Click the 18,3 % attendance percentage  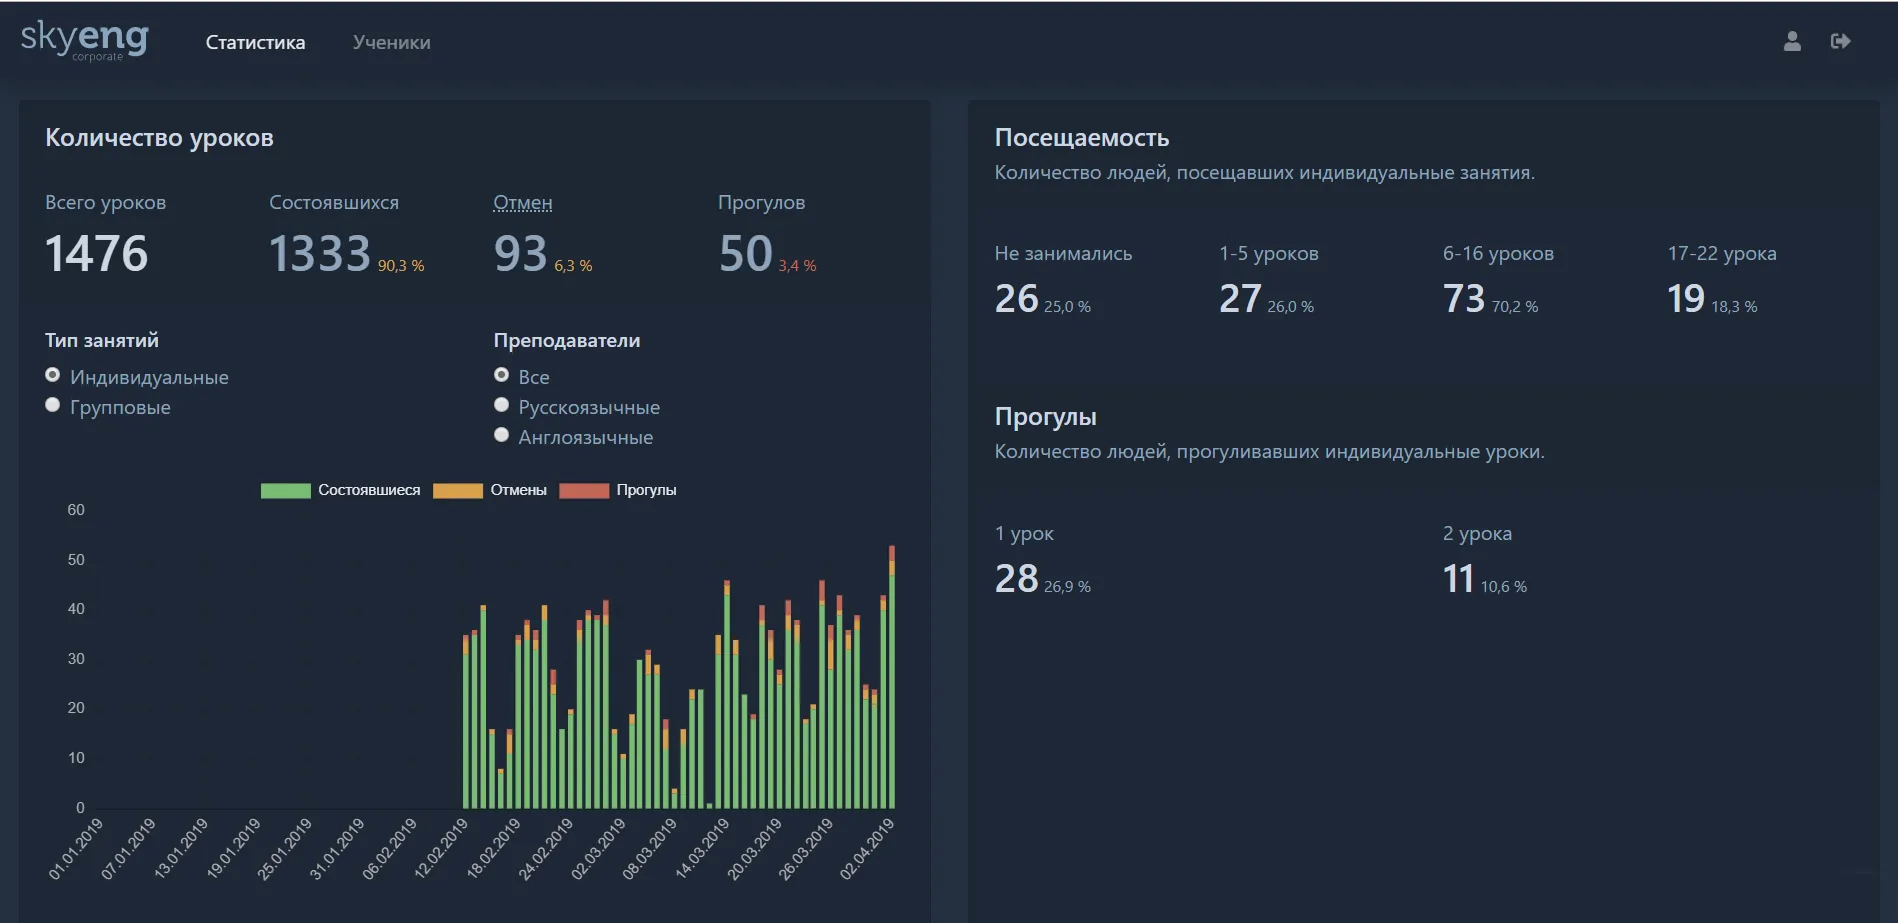click(1734, 307)
